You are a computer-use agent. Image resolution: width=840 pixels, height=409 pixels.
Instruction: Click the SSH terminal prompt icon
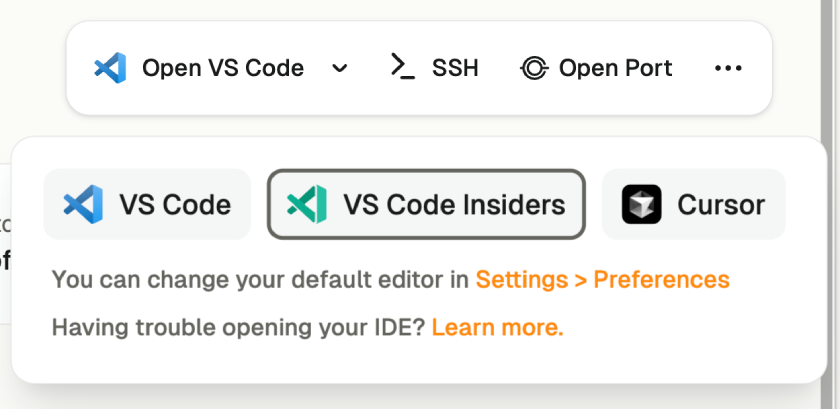[403, 68]
